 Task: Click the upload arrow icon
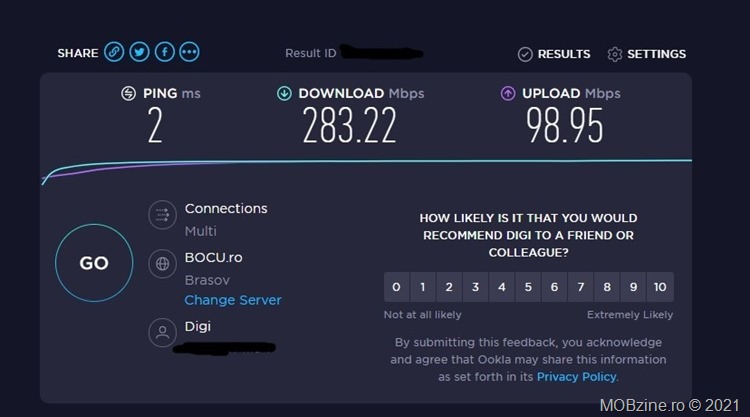[508, 93]
